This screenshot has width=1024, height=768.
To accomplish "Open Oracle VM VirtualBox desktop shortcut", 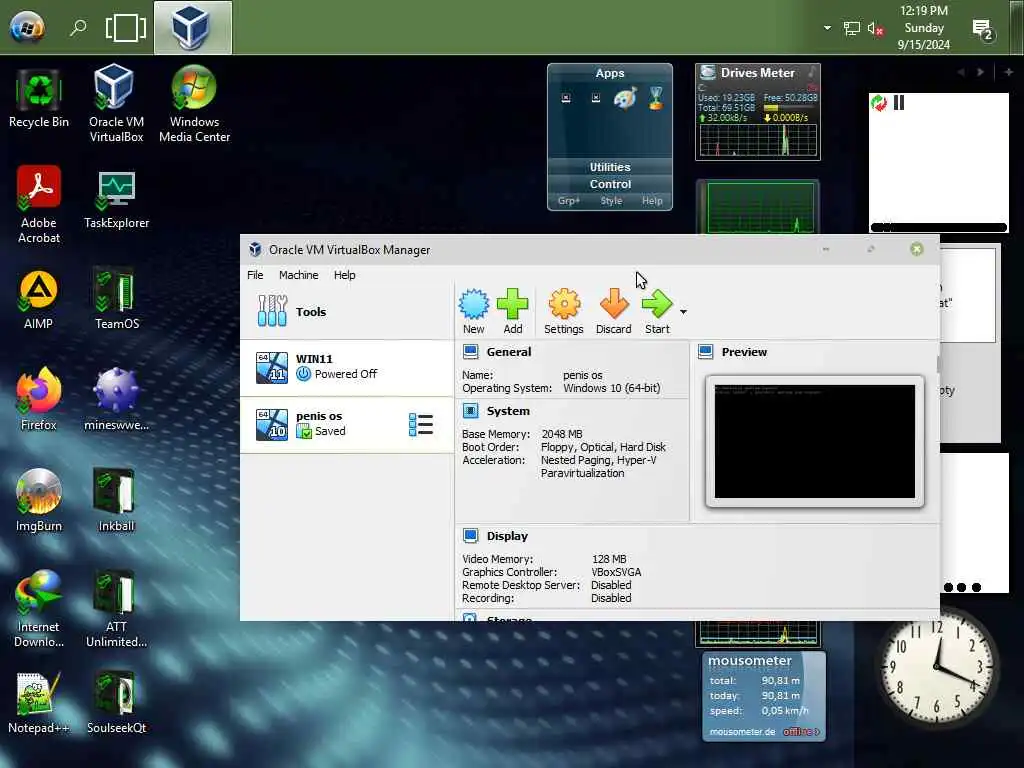I will (116, 103).
